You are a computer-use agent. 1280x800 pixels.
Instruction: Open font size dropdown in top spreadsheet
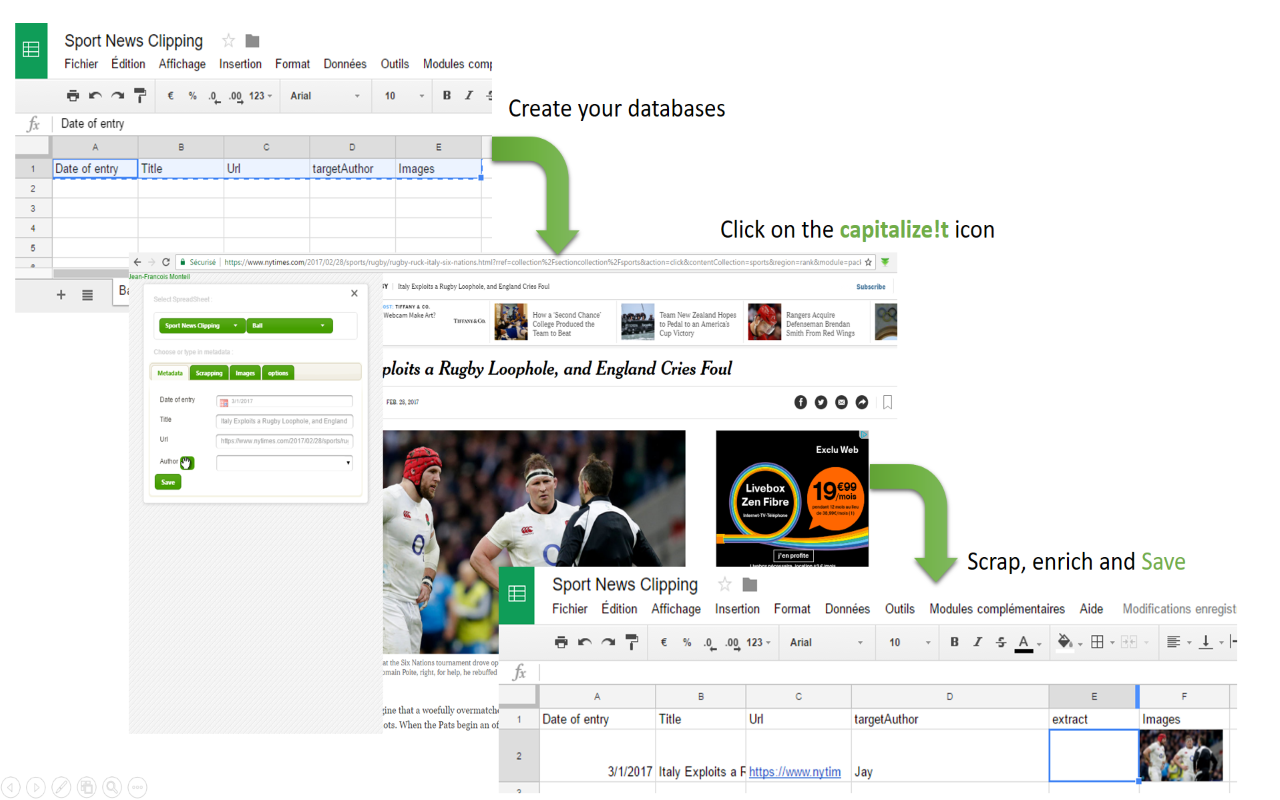click(404, 96)
